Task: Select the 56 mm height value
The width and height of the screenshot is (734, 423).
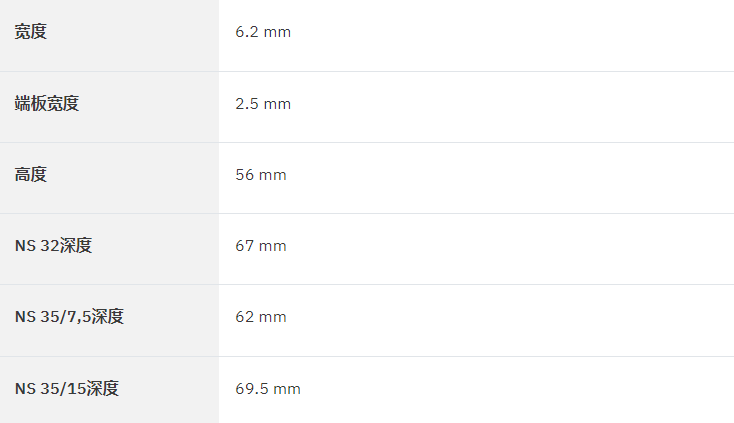Action: 261,175
